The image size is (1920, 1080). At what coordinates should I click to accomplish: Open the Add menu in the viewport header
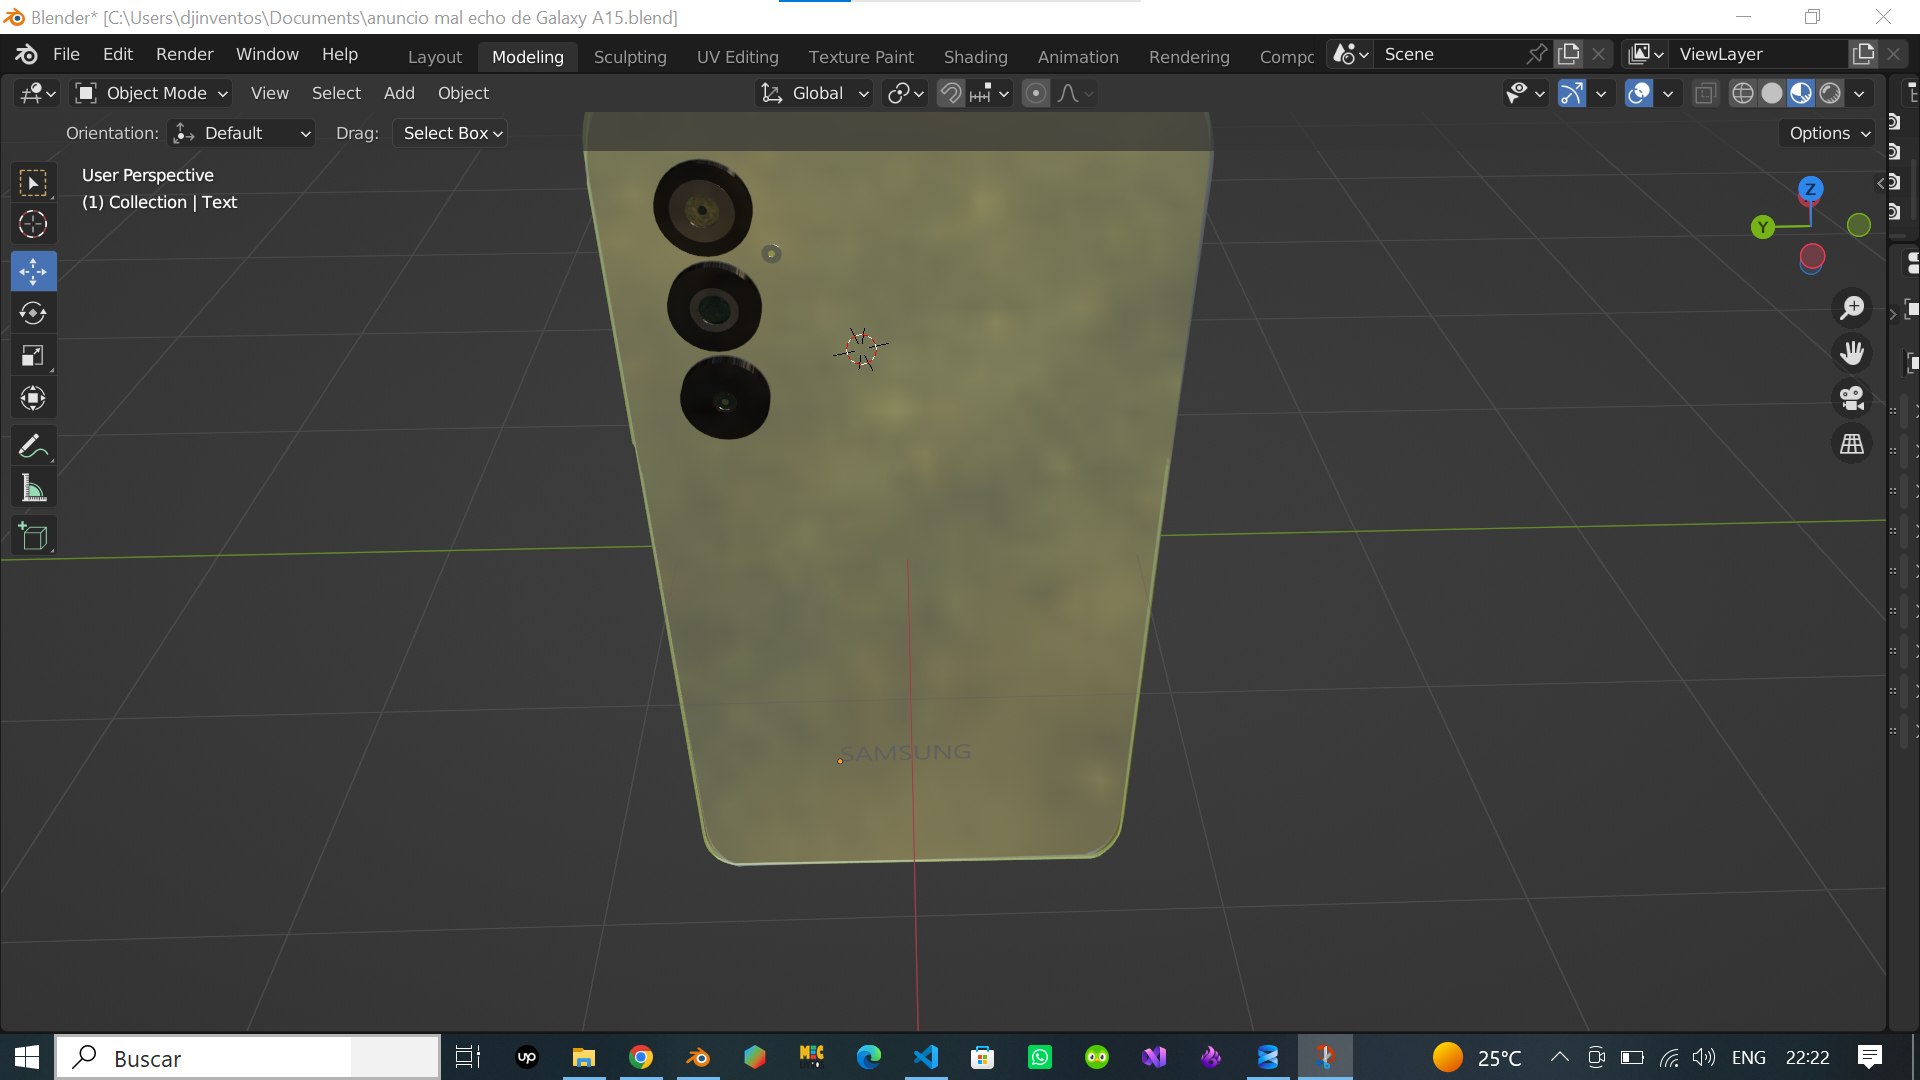399,93
